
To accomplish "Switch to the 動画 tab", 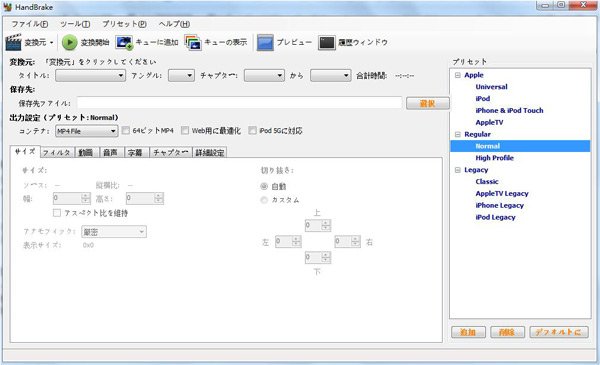I will [x=86, y=153].
